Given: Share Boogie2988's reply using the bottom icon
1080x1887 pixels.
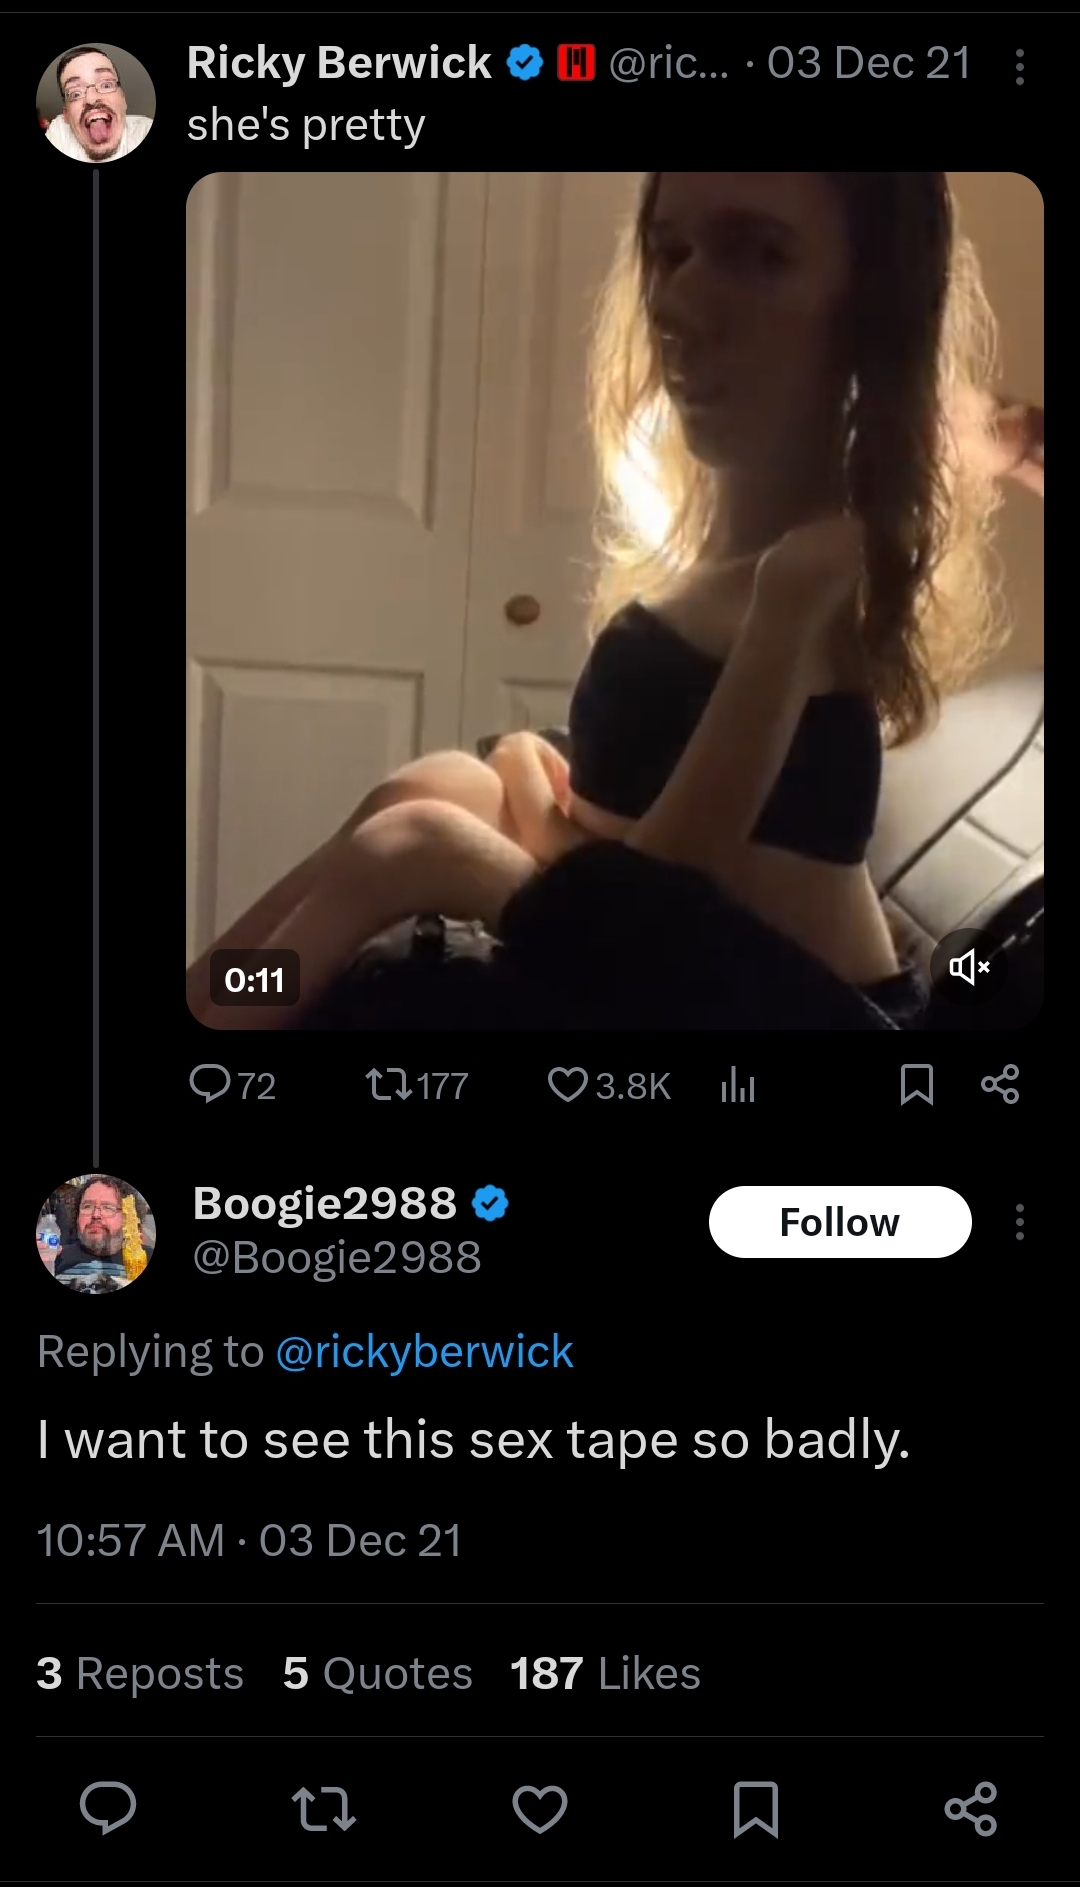Looking at the screenshot, I should point(971,1809).
